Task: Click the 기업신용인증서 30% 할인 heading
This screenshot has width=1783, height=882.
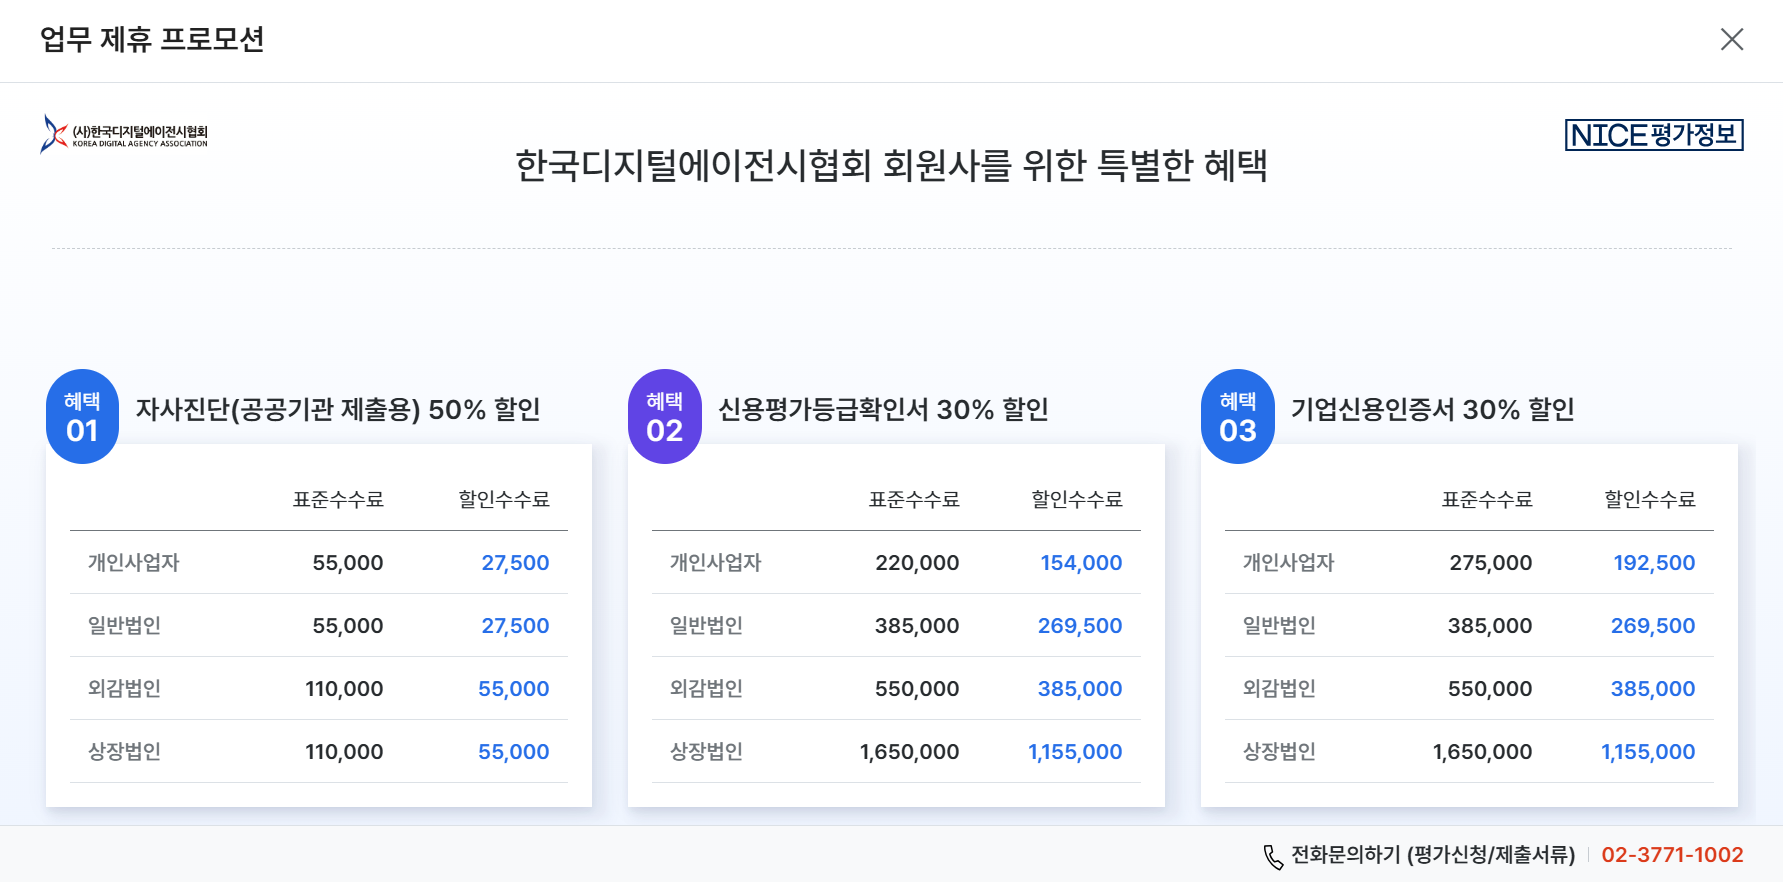Action: click(1432, 409)
